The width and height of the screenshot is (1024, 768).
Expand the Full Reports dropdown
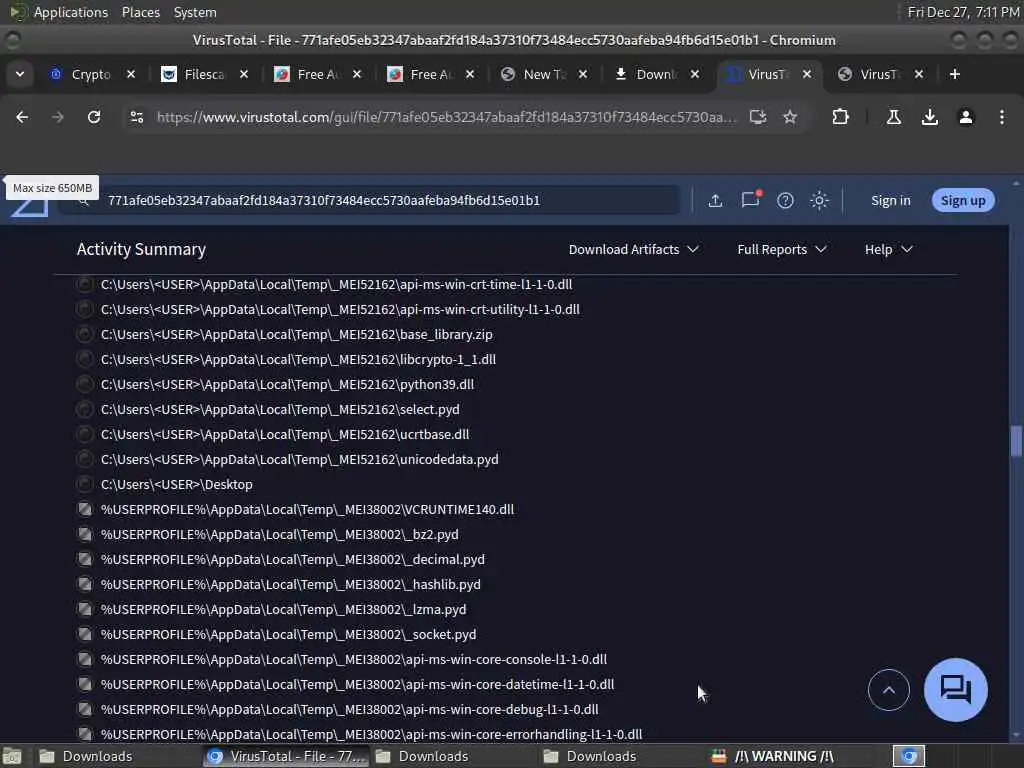click(x=782, y=249)
